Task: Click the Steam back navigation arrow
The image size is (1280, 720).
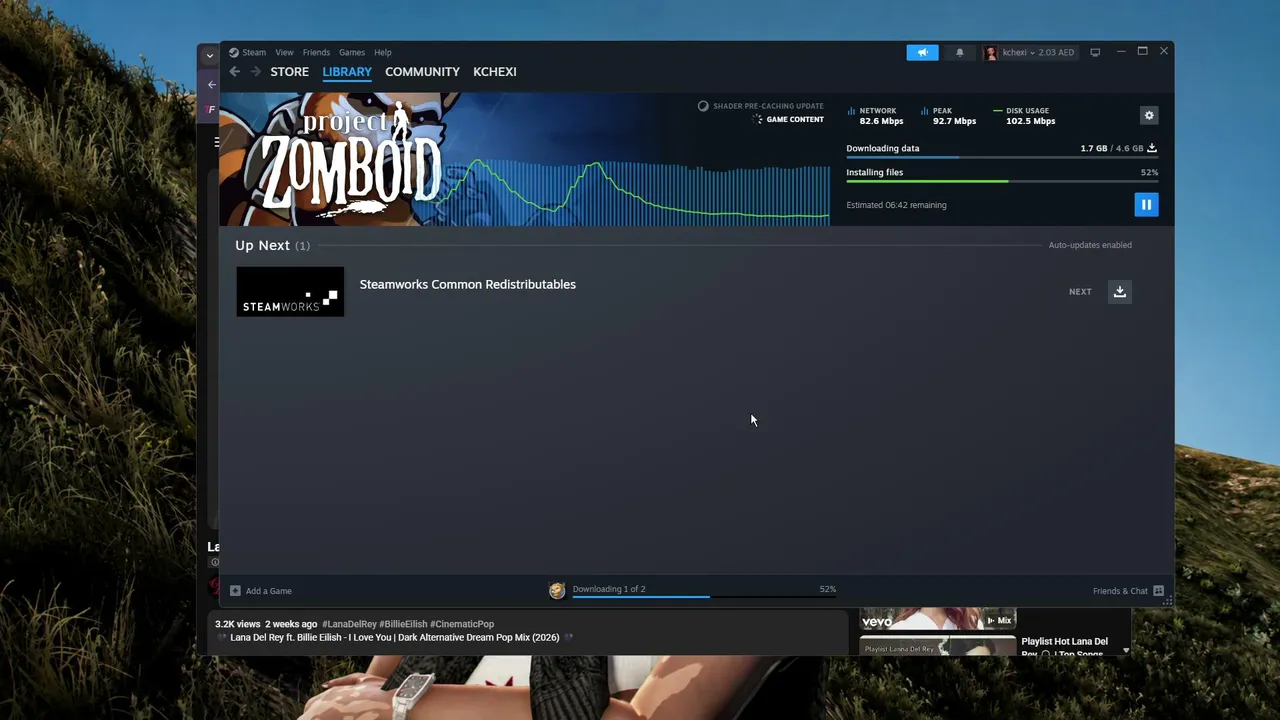Action: (x=235, y=72)
